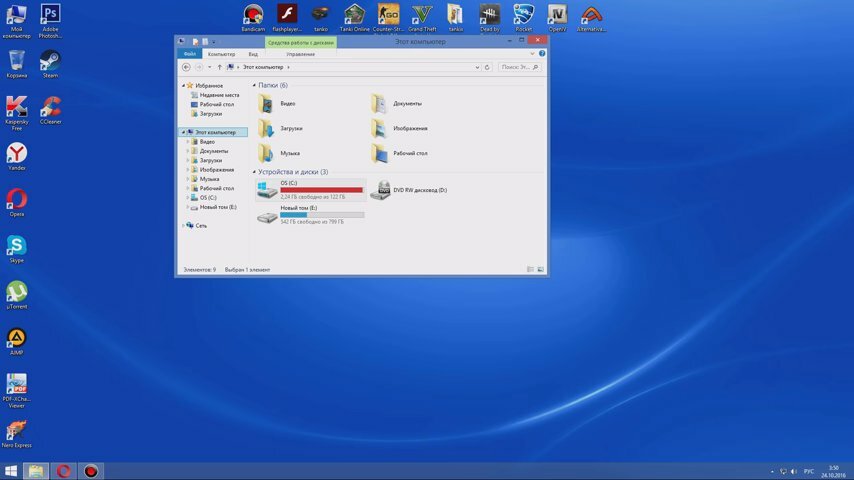Switch to large thumbnails view in status bar
Image resolution: width=854 pixels, height=480 pixels.
click(540, 269)
